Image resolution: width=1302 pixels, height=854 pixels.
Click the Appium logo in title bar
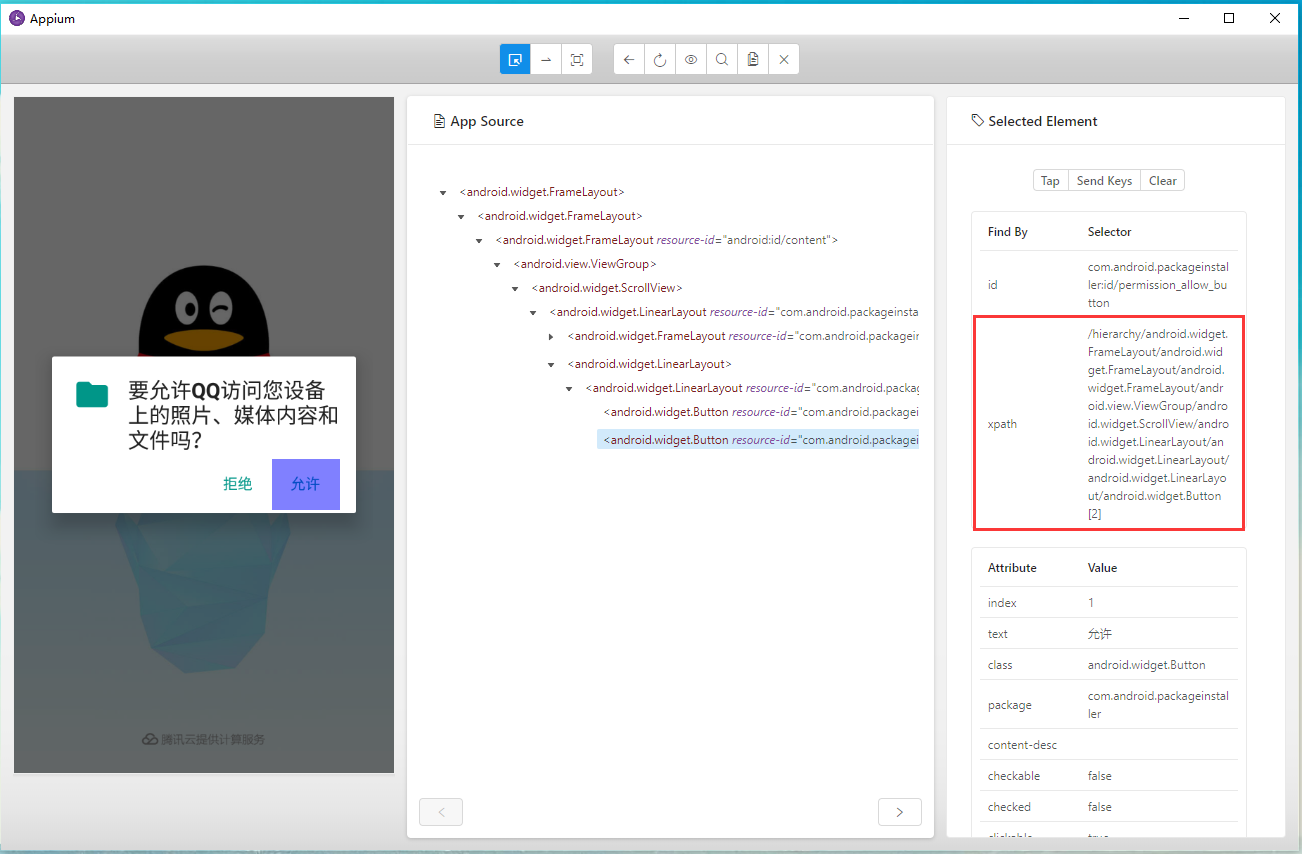[16, 18]
